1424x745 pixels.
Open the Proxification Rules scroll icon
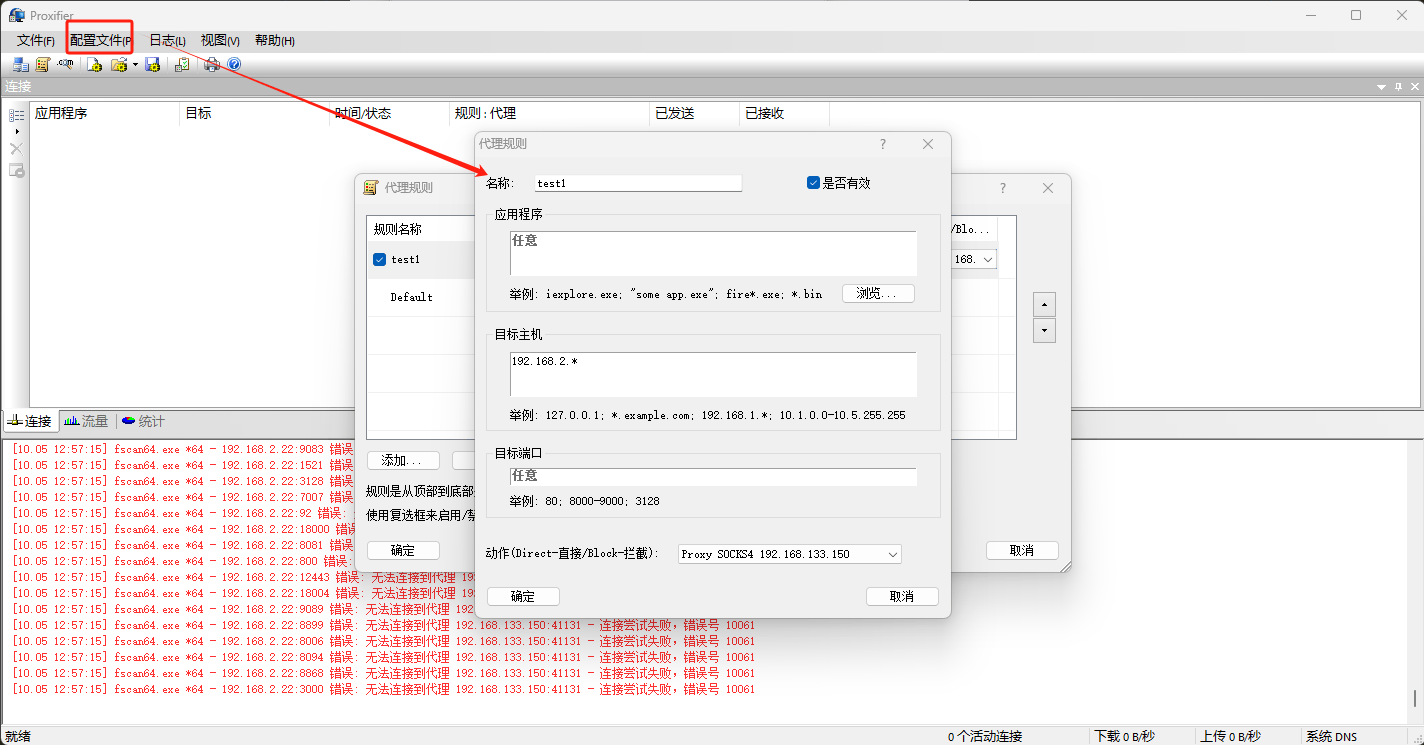[x=43, y=64]
